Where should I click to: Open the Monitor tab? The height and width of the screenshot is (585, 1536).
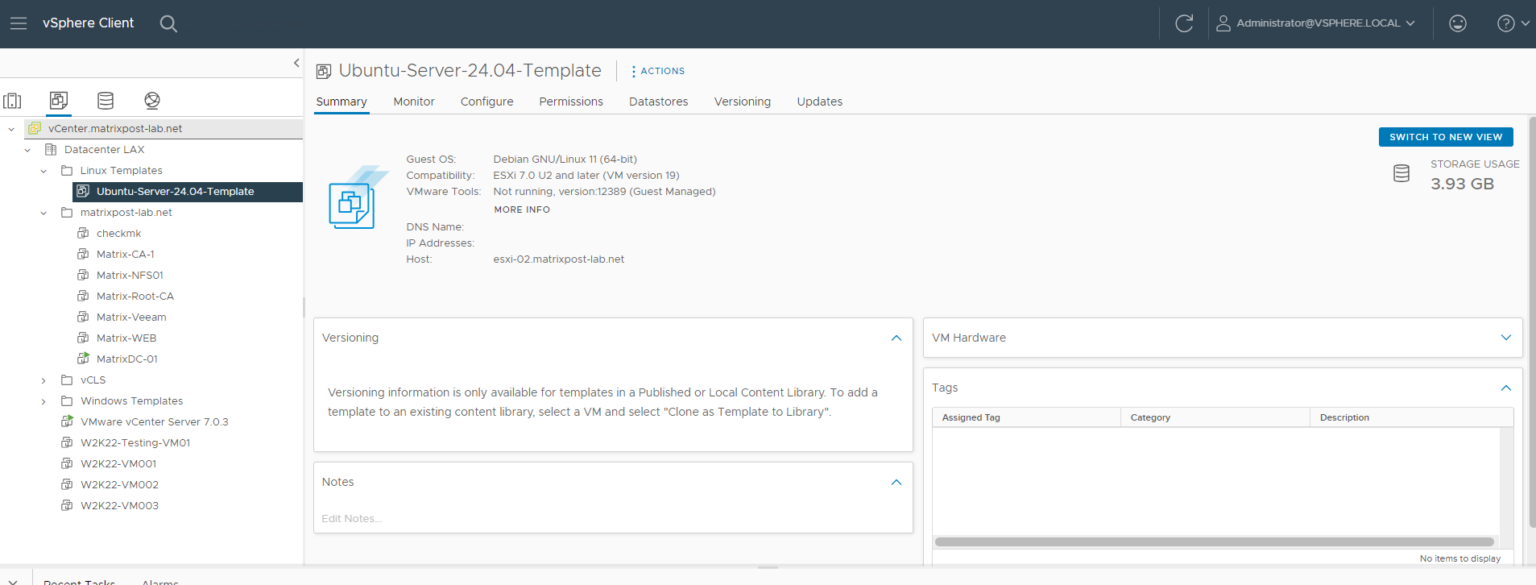tap(413, 101)
